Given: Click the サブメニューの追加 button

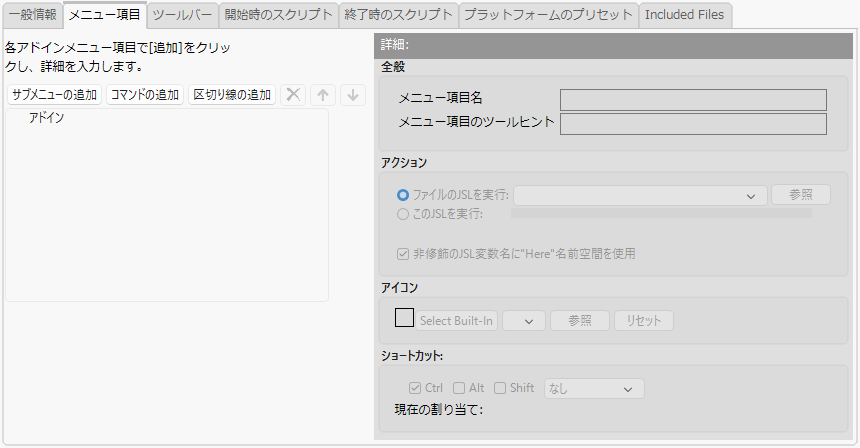Looking at the screenshot, I should click(x=54, y=95).
